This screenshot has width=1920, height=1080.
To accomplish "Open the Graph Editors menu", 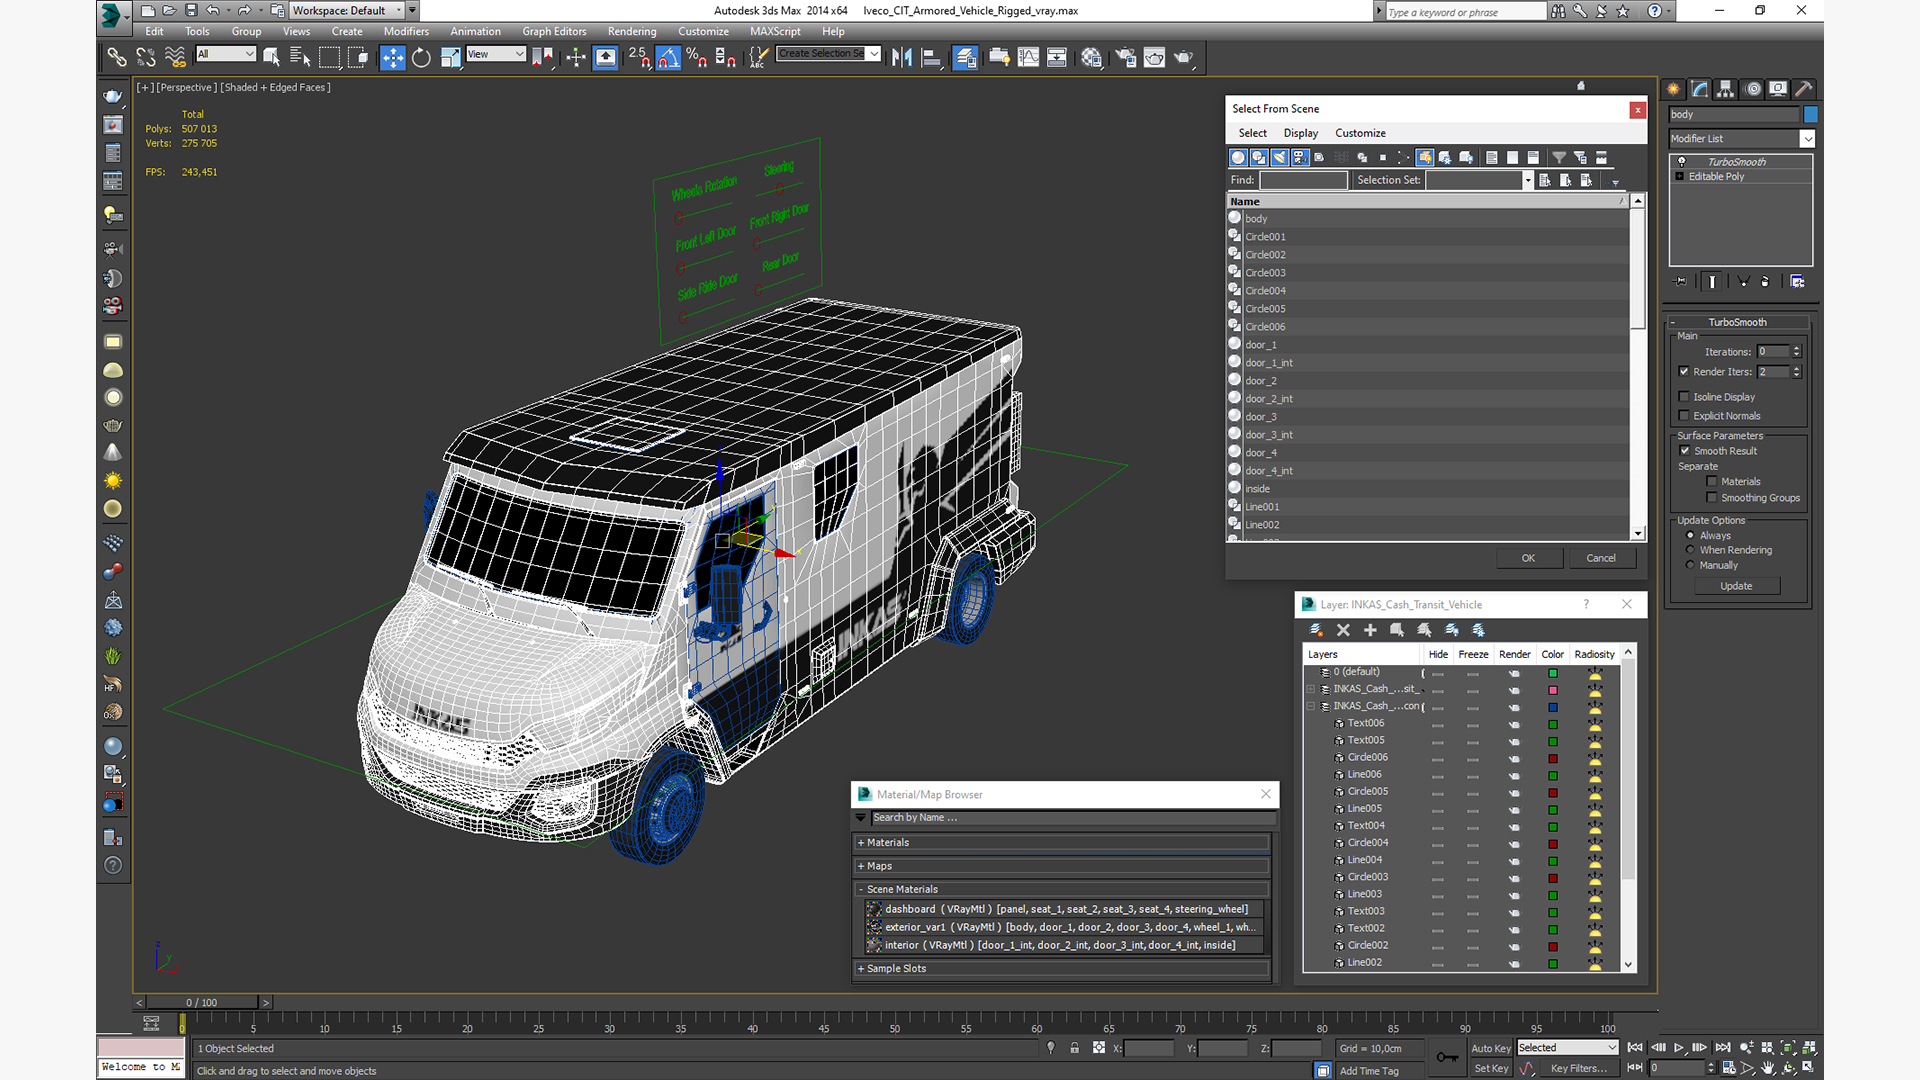I will tap(554, 32).
